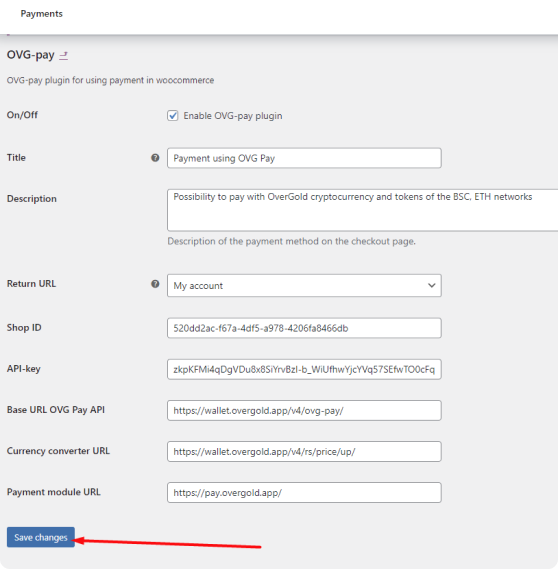Click the 'On/Off' label
This screenshot has height=569, width=558.
[x=22, y=115]
